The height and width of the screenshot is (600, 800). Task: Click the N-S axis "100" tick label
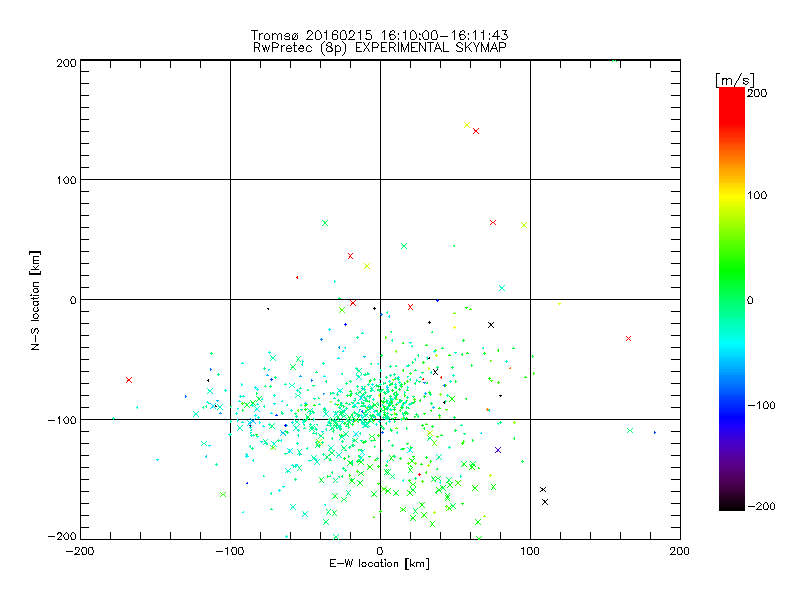[66, 180]
